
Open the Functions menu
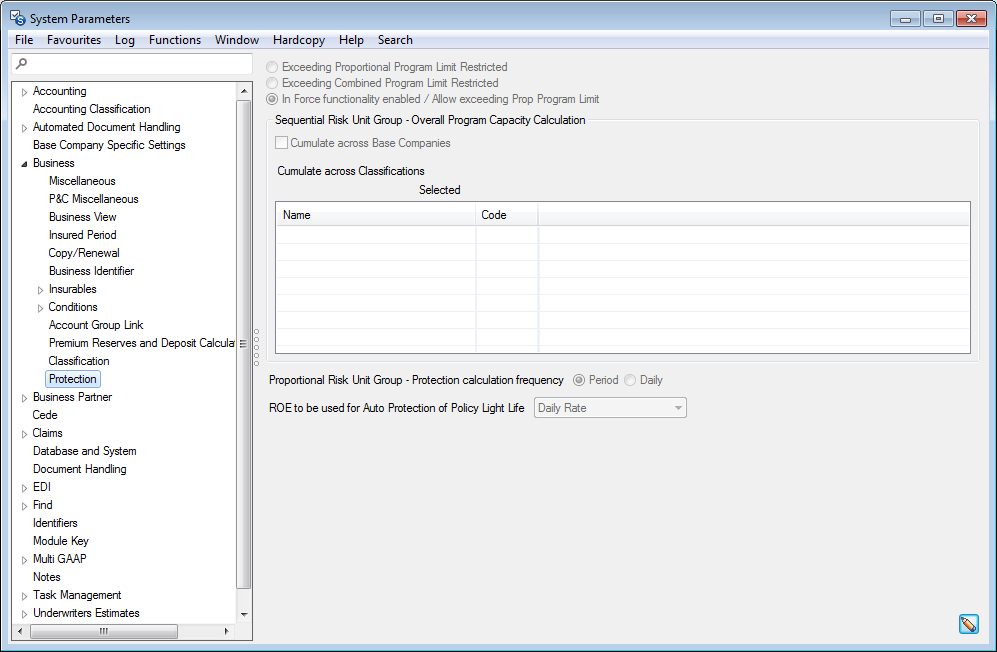tap(175, 40)
